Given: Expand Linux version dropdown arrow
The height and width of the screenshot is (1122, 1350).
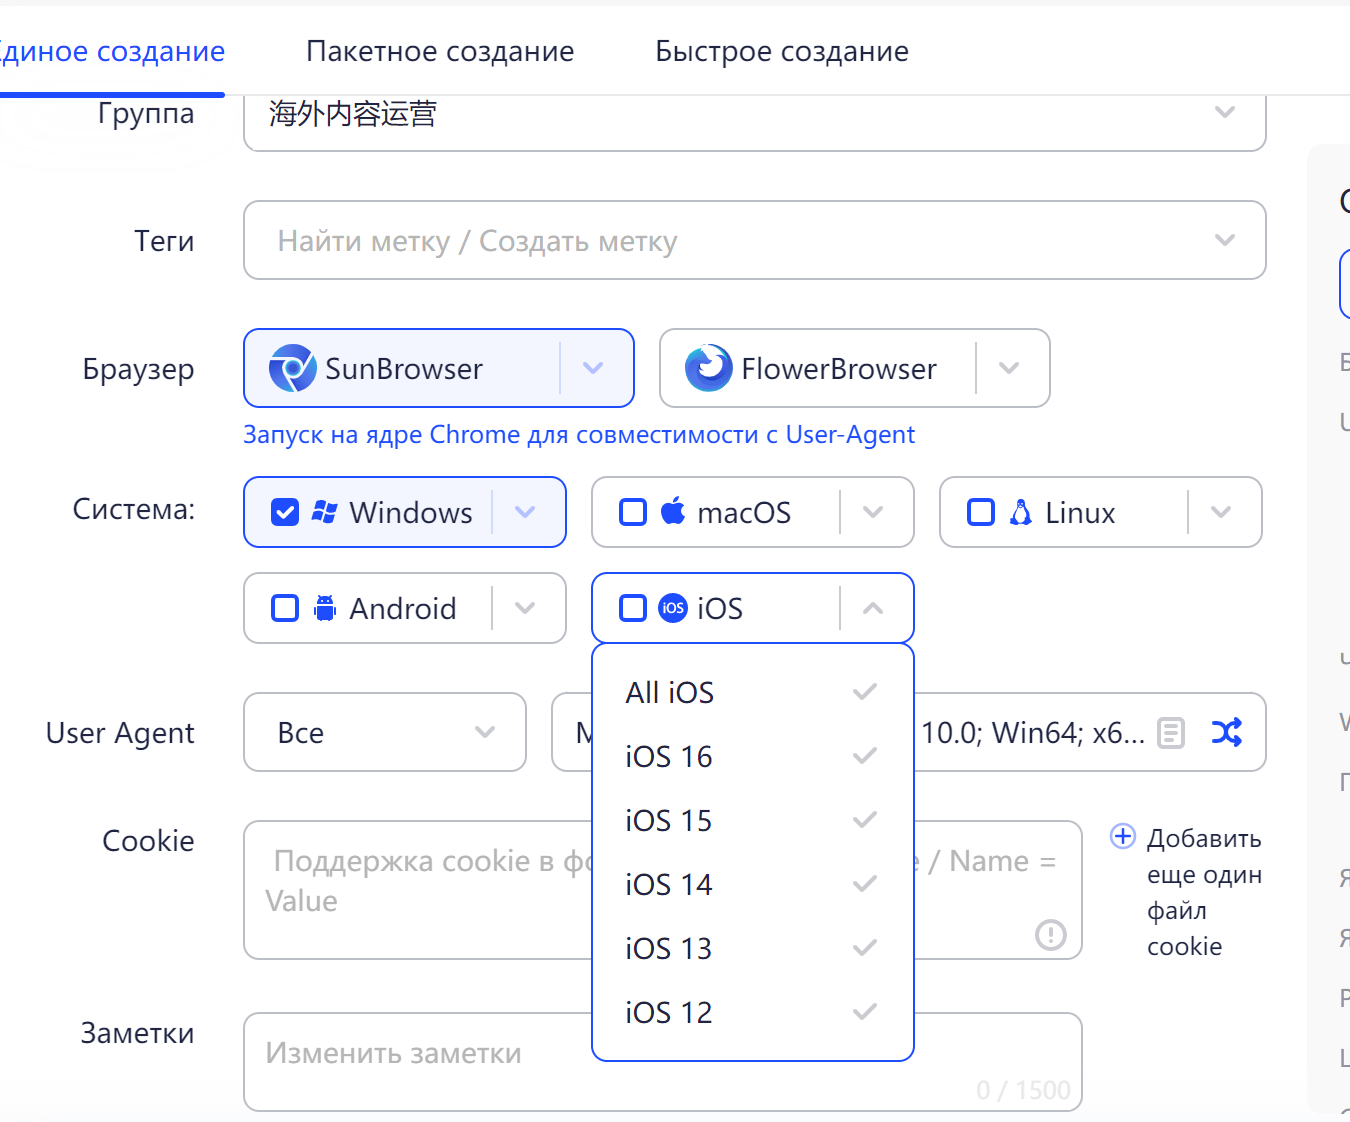Looking at the screenshot, I should point(1221,512).
